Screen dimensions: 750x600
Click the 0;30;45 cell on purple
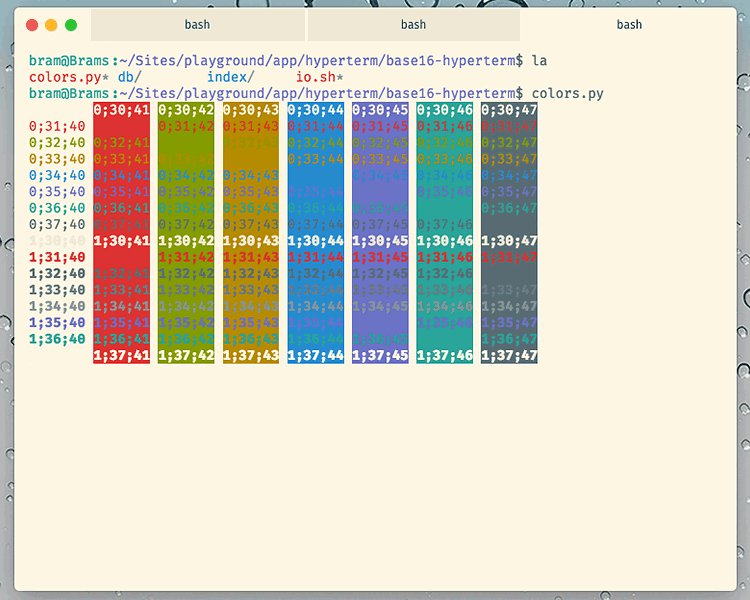coord(380,110)
